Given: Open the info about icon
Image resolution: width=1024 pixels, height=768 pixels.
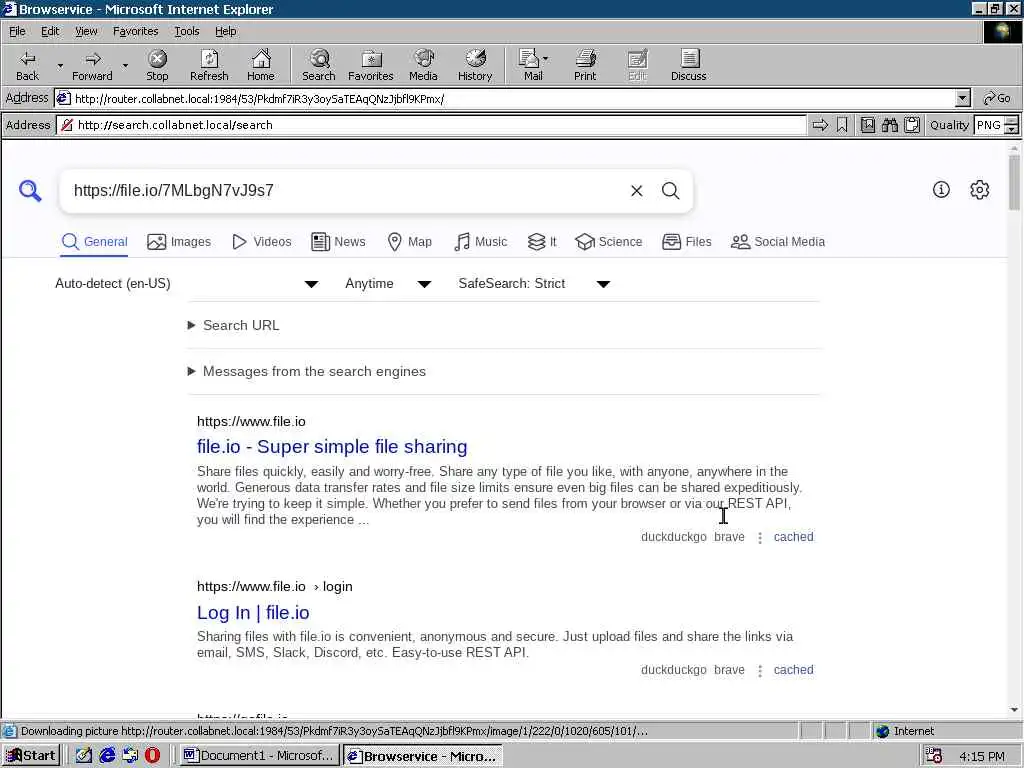Looking at the screenshot, I should [941, 189].
